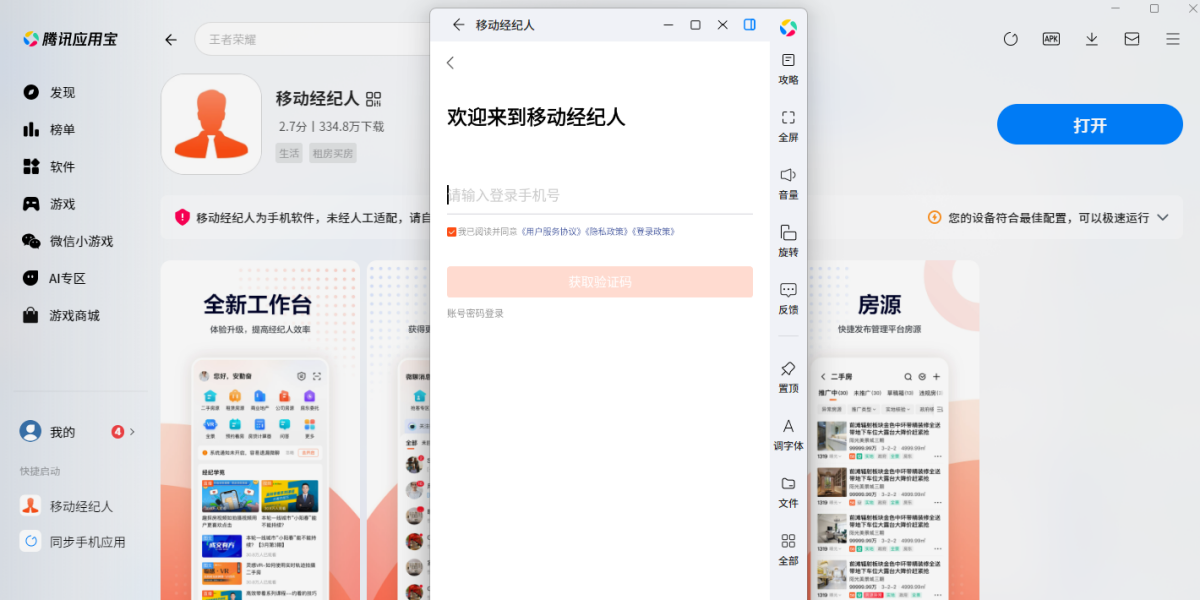
Task: Click the 租房买房 category tag
Action: 333,153
